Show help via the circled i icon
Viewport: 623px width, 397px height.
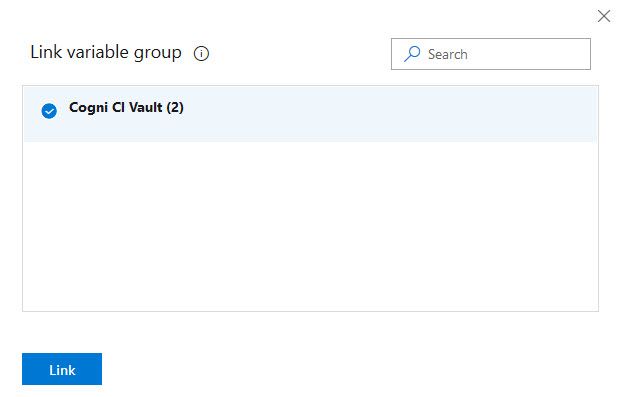tap(201, 53)
